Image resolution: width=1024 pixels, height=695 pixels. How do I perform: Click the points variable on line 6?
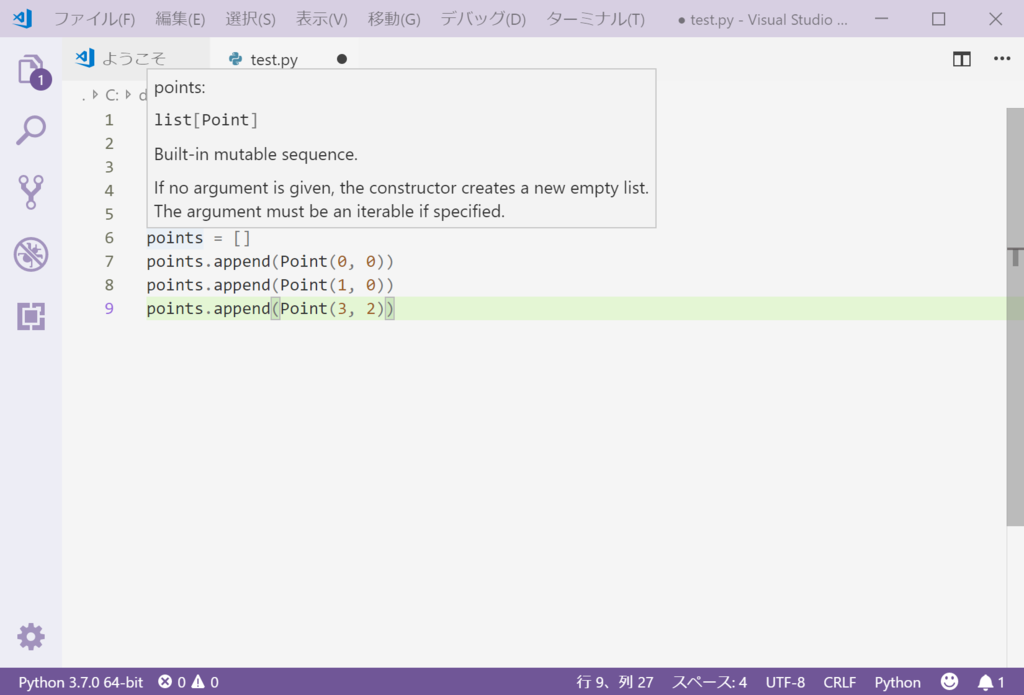point(174,238)
